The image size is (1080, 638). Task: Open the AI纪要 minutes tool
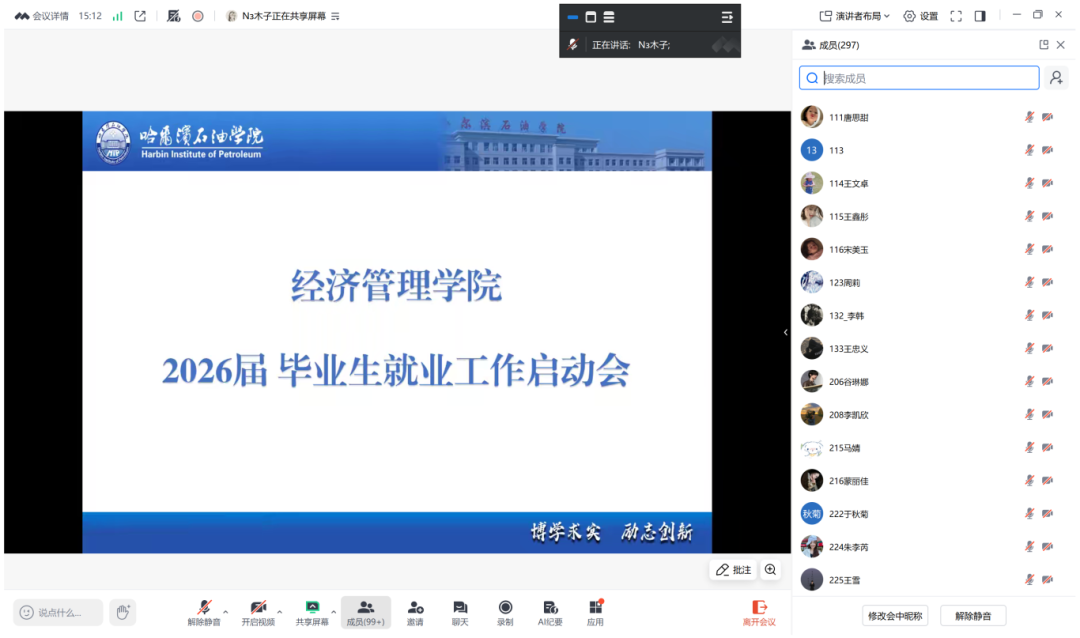point(550,612)
